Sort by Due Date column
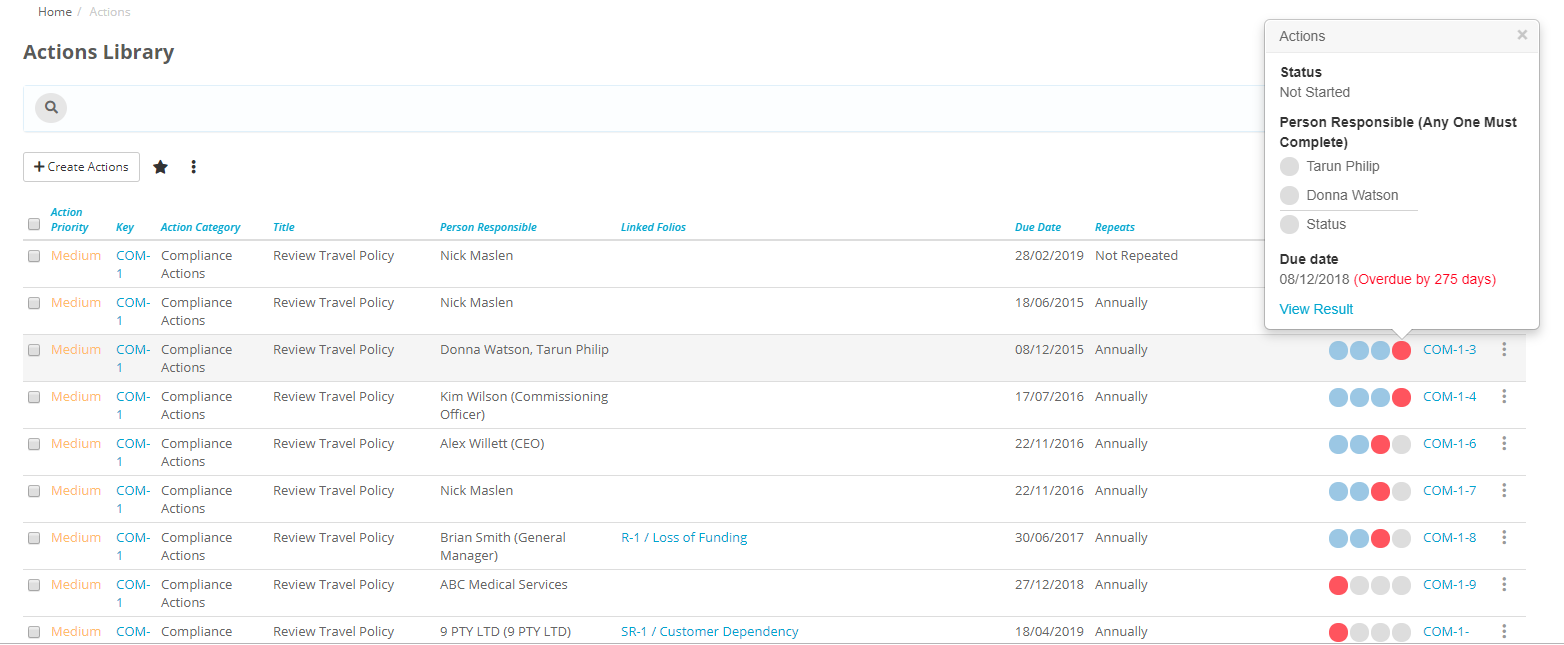Screen dimensions: 1564x645 [x=1038, y=227]
